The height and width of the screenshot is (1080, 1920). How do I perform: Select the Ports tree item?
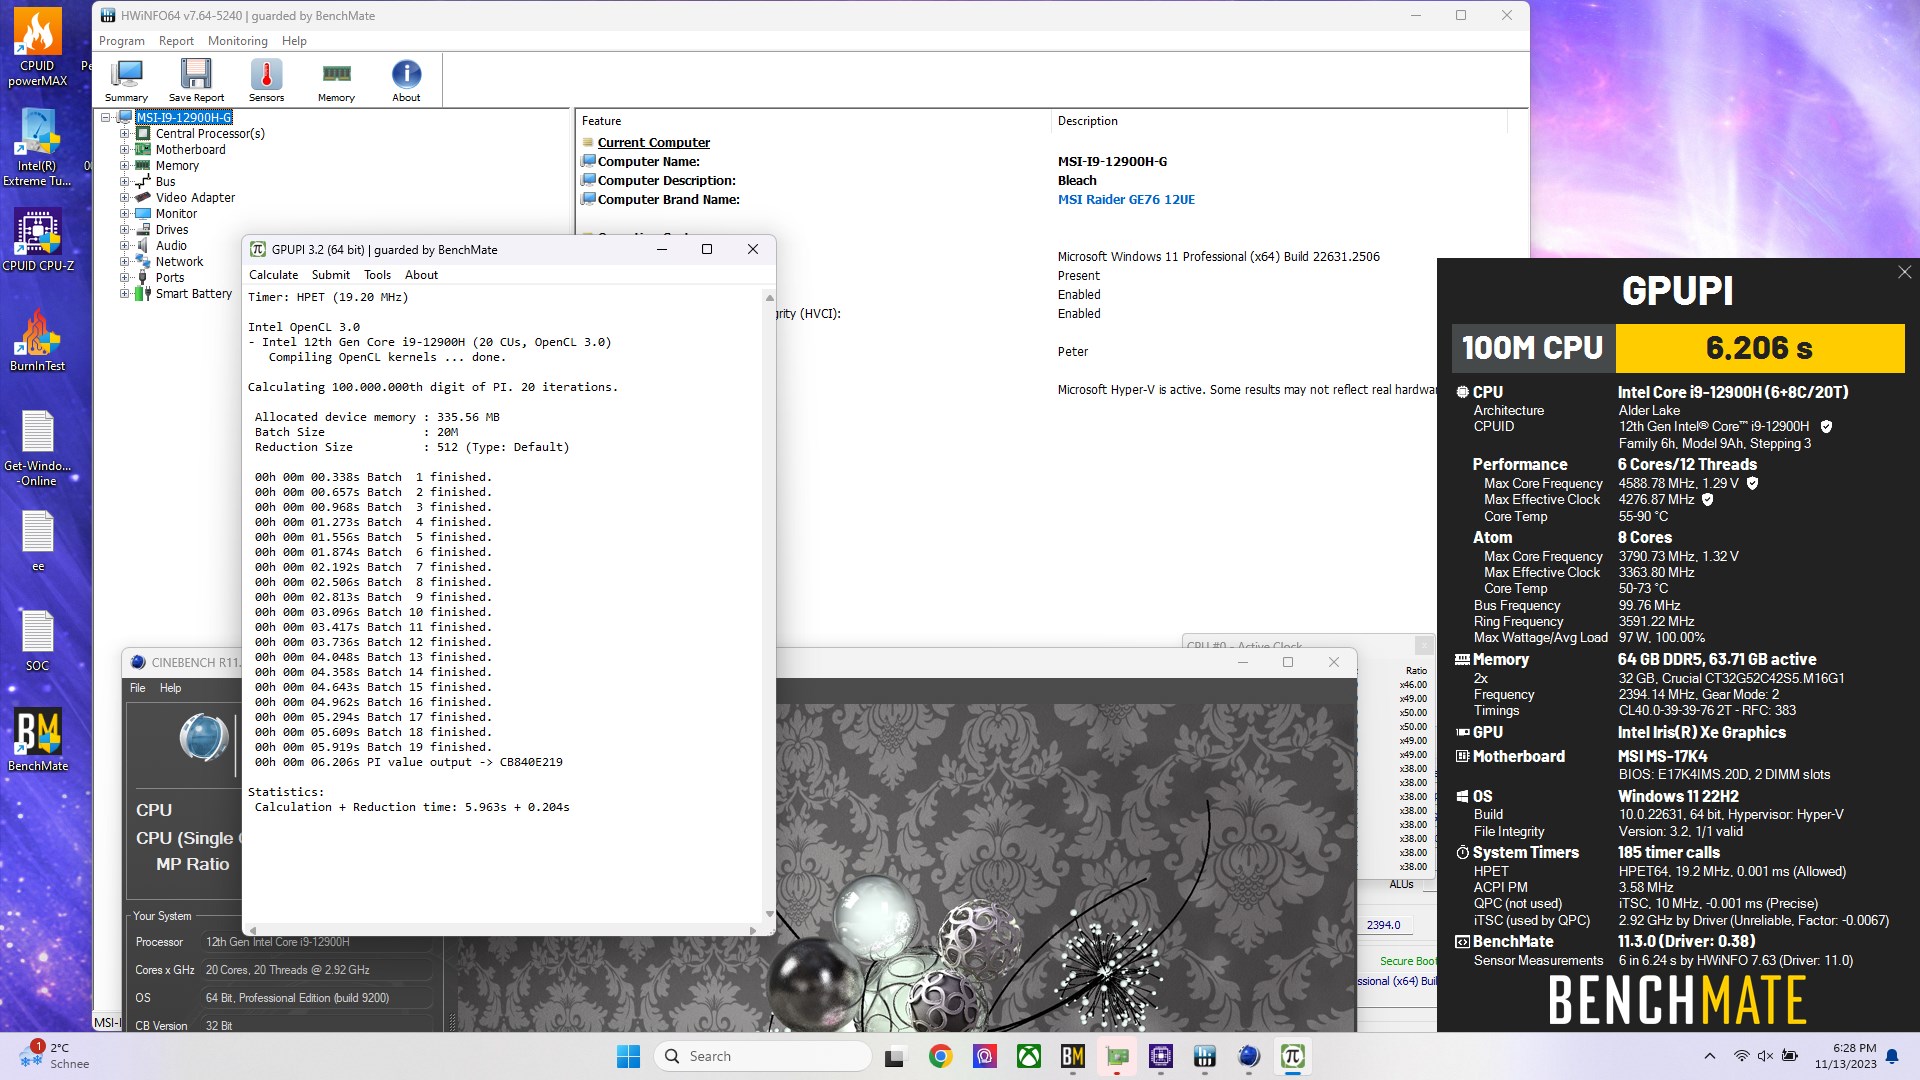click(x=170, y=277)
